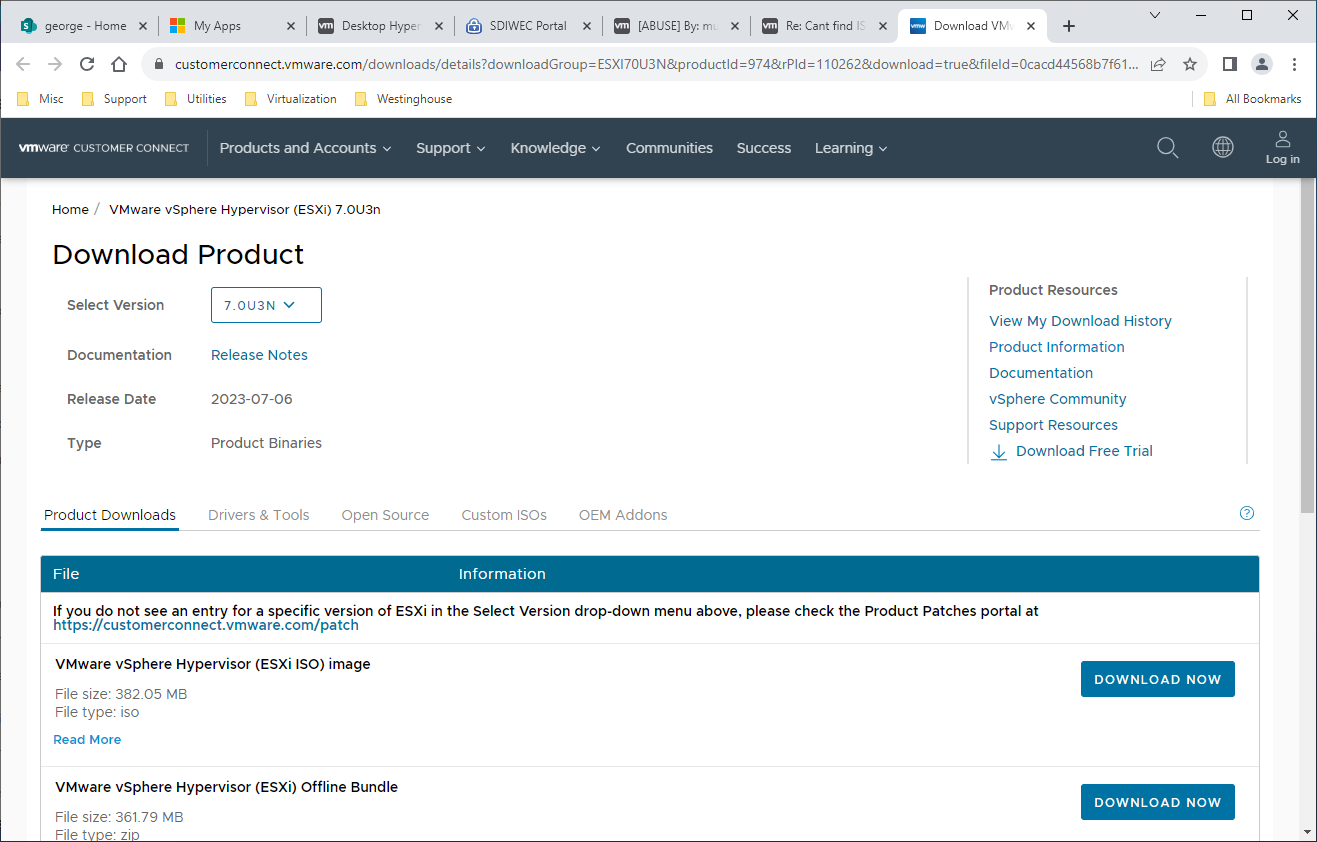This screenshot has height=842, width=1317.
Task: Click the site padlock icon
Action: pyautogui.click(x=158, y=64)
